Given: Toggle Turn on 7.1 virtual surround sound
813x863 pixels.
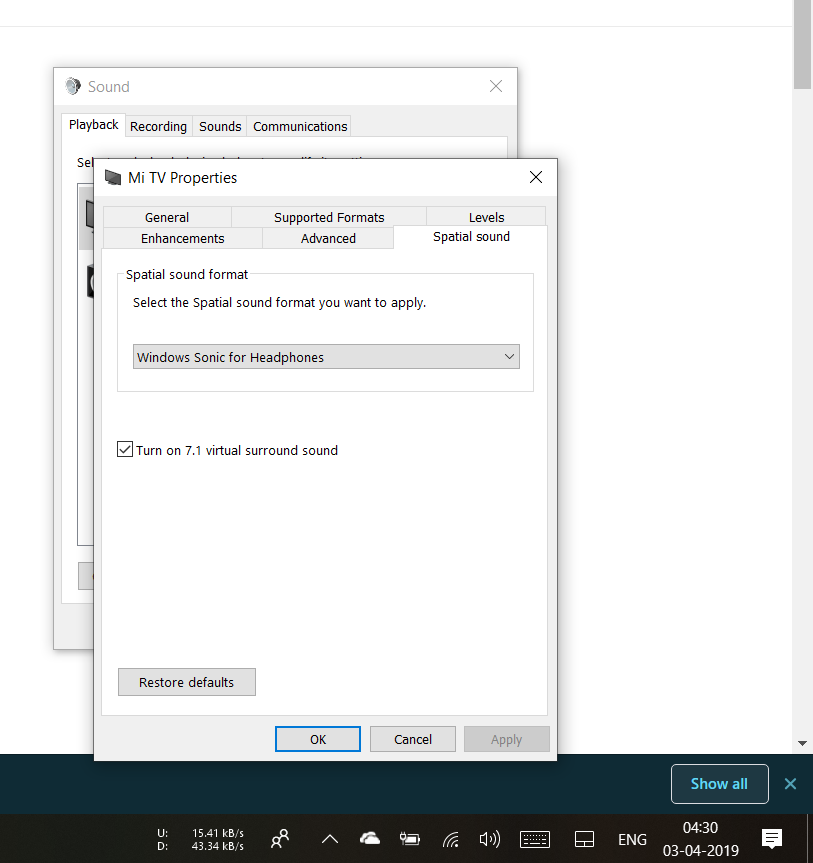Looking at the screenshot, I should pos(125,449).
